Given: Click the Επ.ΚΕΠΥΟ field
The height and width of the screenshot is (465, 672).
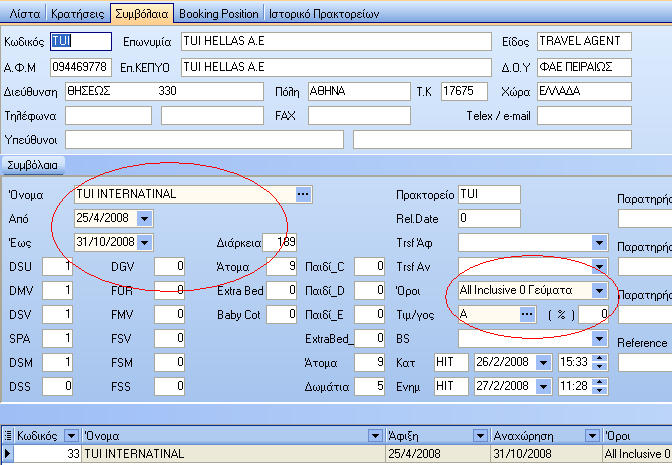Looking at the screenshot, I should point(336,67).
